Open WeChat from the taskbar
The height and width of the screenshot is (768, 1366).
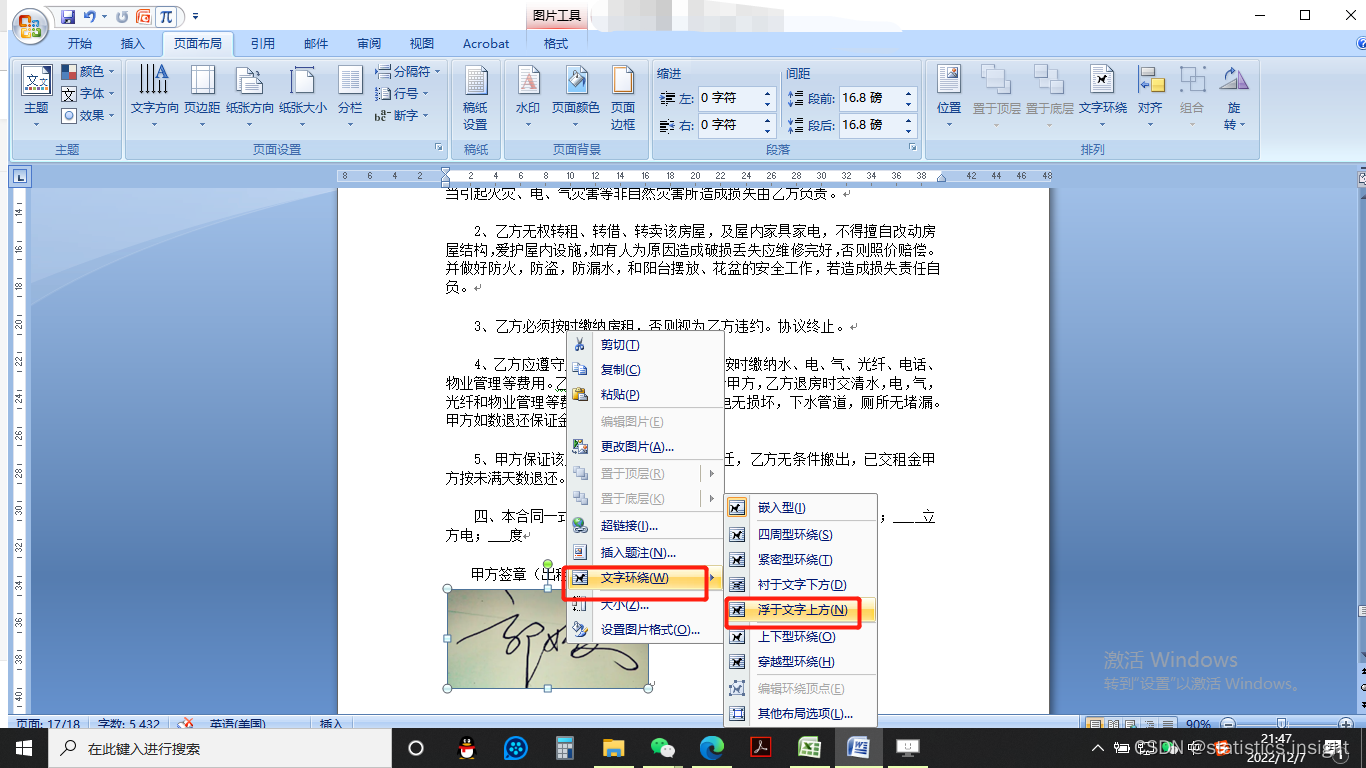(x=662, y=747)
